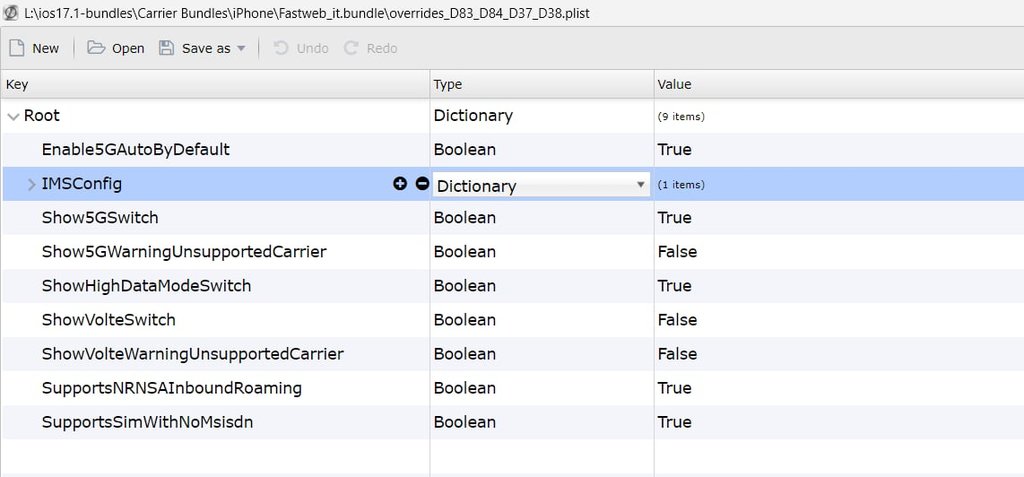Click Boolean type of Show5GSwitch row
The width and height of the screenshot is (1024, 477).
(465, 218)
